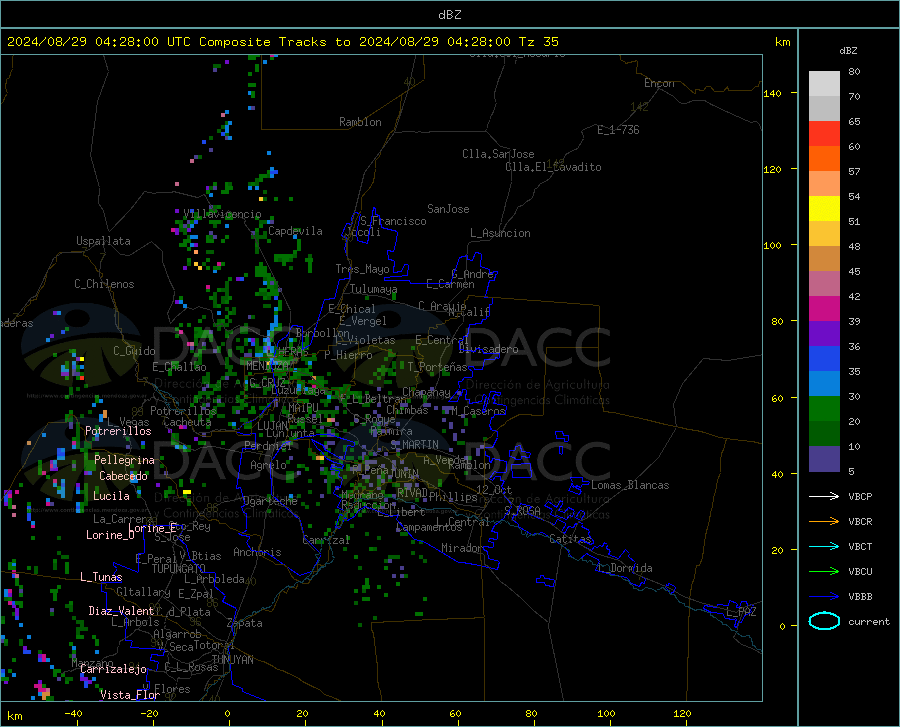Viewport: 900px width, 727px height.
Task: Click the Lomas_Blancas map label
Action: point(630,485)
